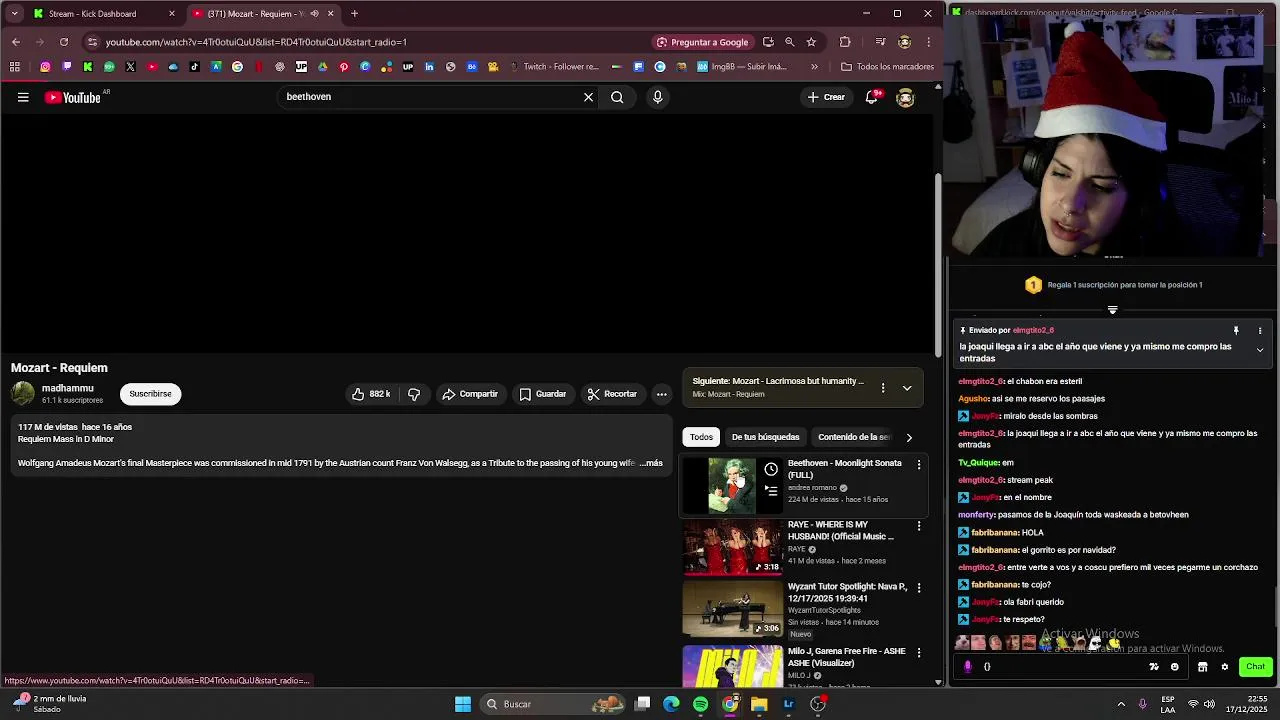Select the Contenido de la serie chip
The width and height of the screenshot is (1280, 720).
[x=853, y=437]
